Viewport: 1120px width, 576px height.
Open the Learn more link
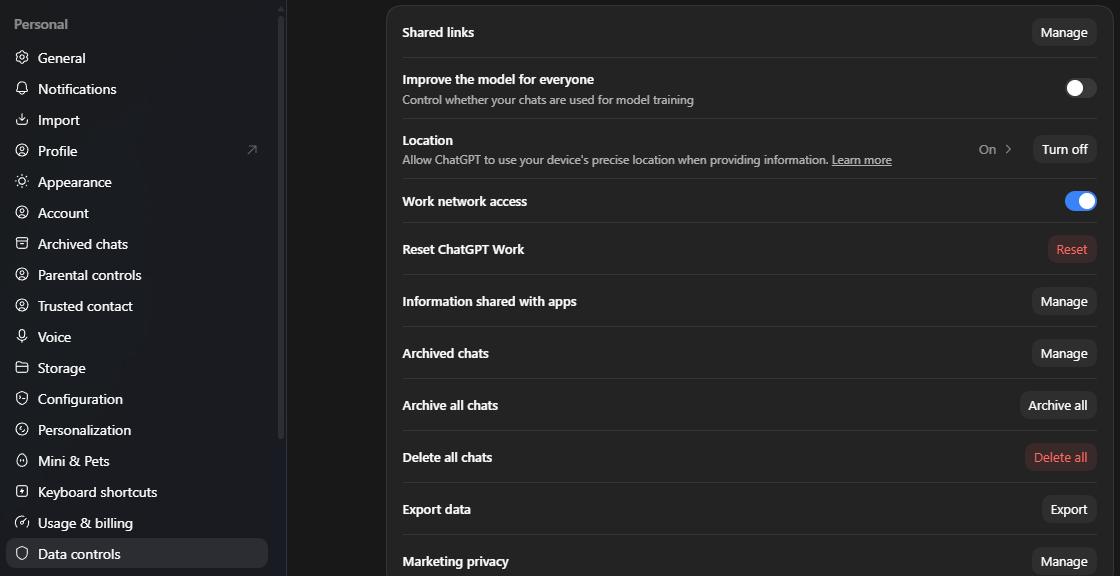(861, 160)
